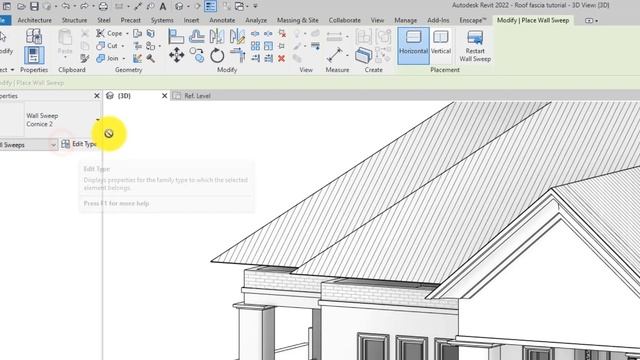Click the Rotate tool icon
This screenshot has height=360, width=640.
[217, 55]
